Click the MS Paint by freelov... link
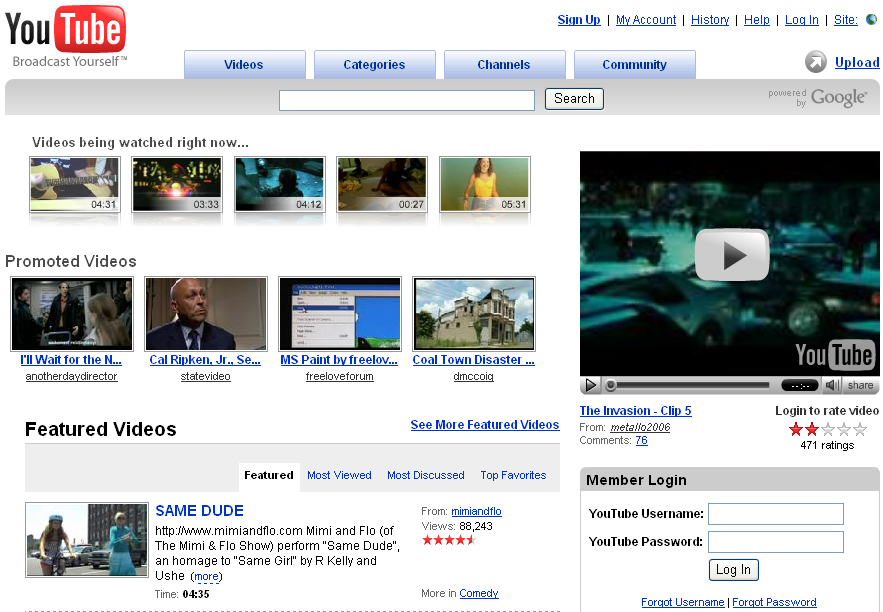This screenshot has height=612, width=883. pos(339,360)
